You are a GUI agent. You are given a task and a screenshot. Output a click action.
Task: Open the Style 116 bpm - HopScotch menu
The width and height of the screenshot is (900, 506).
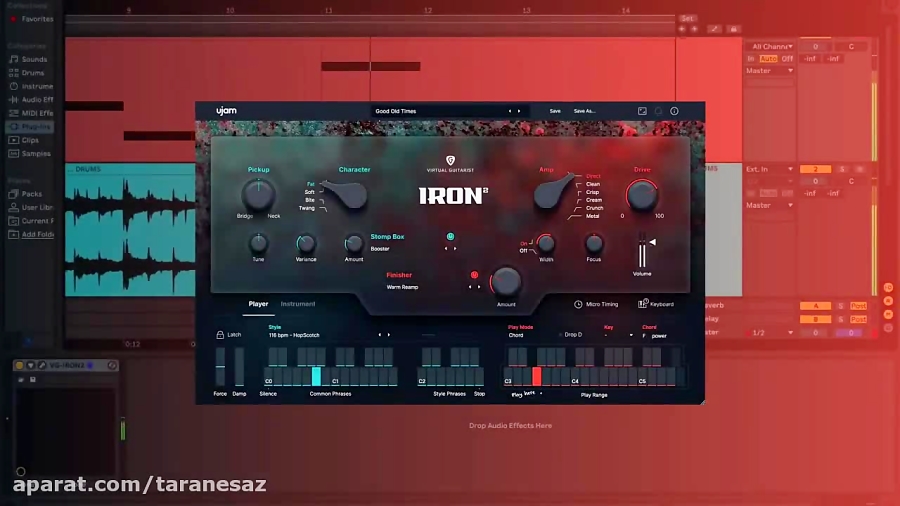pyautogui.click(x=294, y=335)
